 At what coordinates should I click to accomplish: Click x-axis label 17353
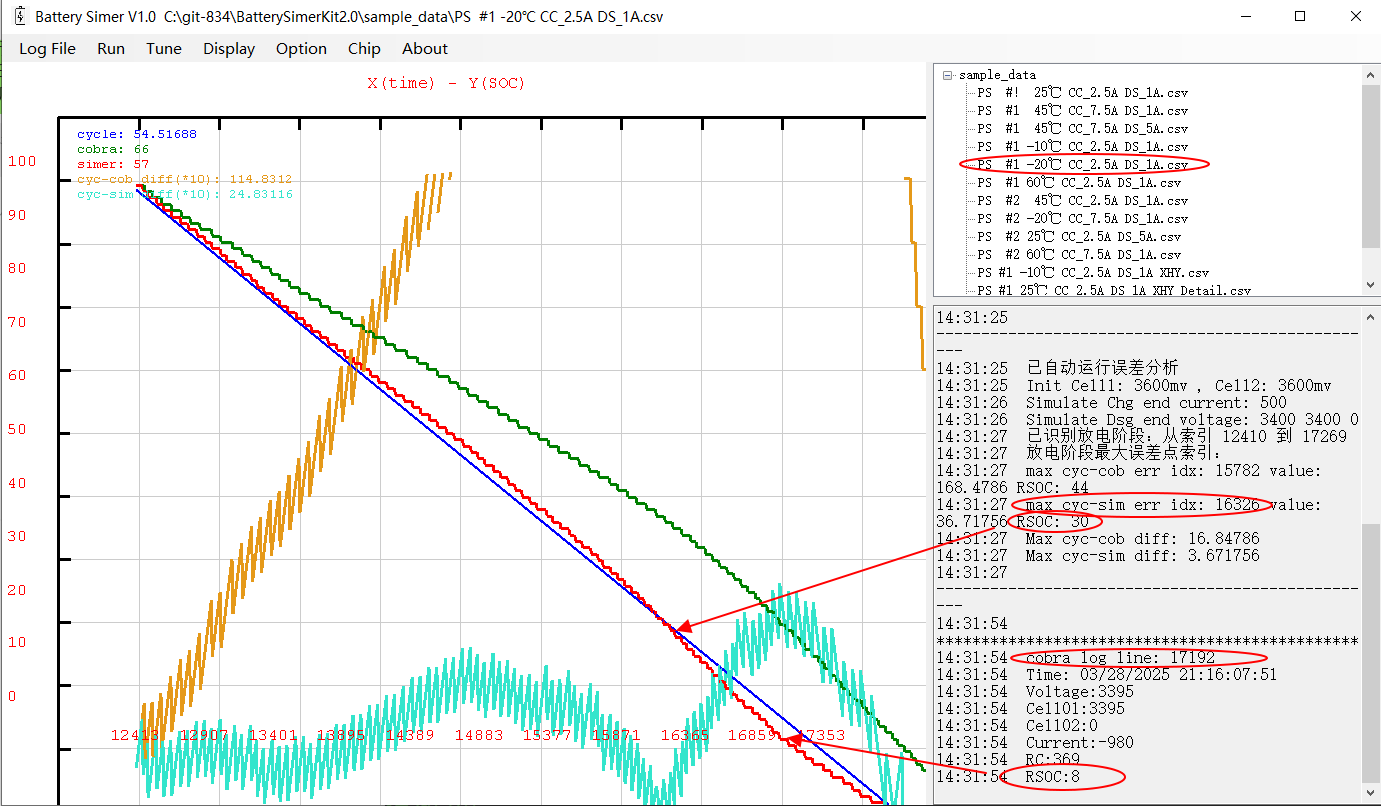click(822, 735)
